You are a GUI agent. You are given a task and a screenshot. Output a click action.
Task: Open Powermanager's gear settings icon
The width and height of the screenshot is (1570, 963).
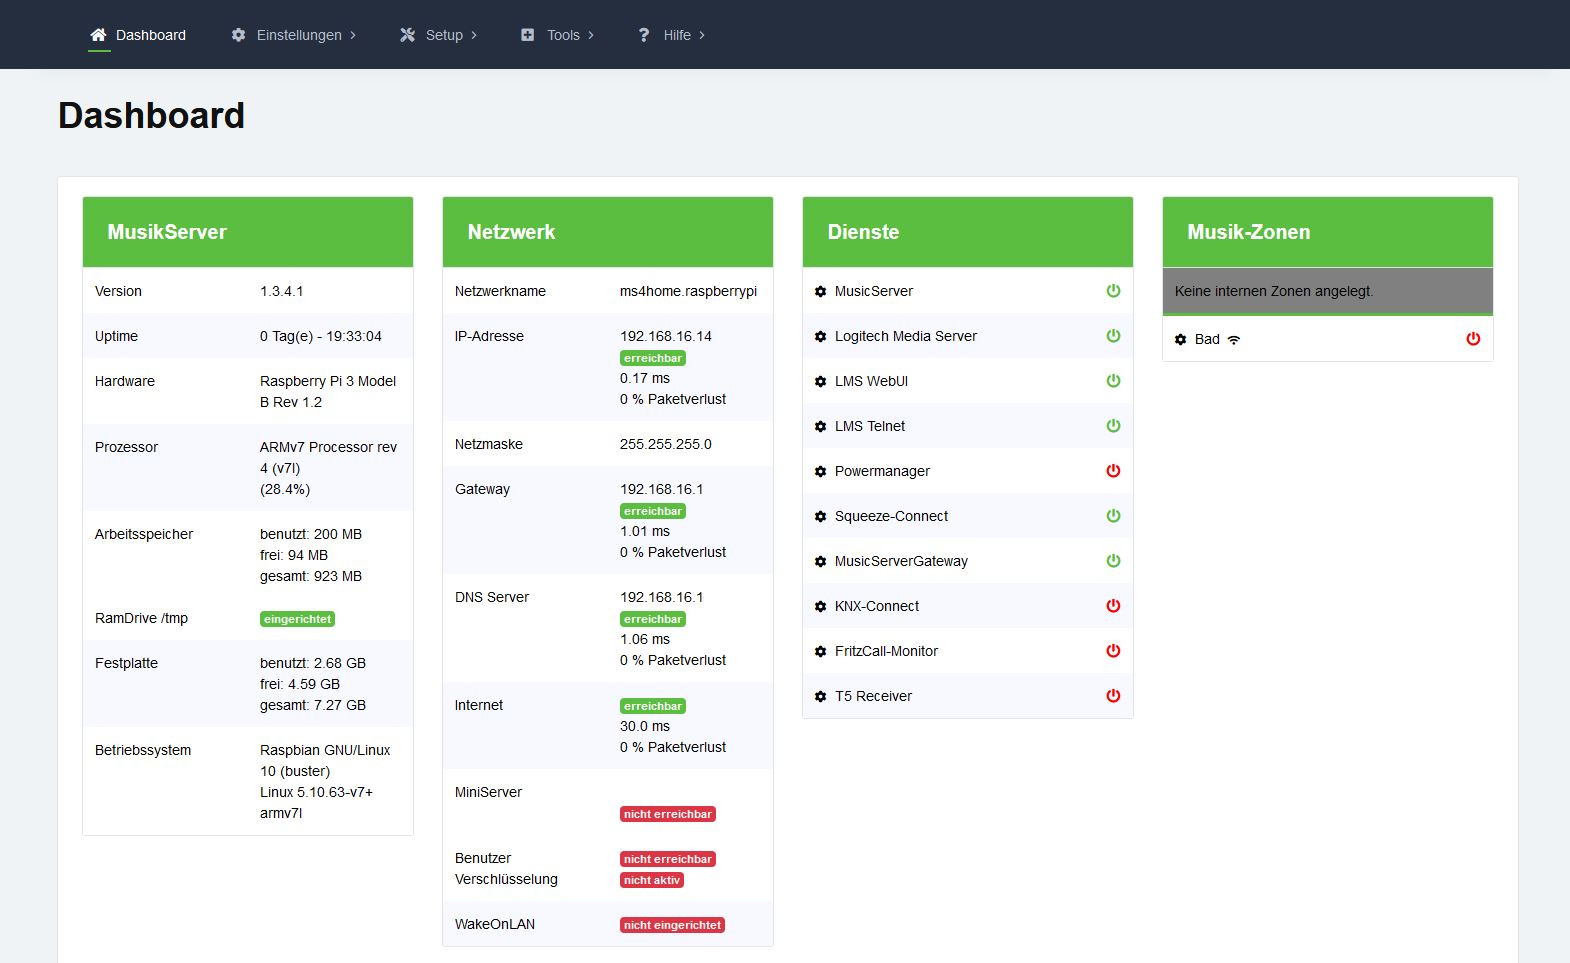(820, 471)
